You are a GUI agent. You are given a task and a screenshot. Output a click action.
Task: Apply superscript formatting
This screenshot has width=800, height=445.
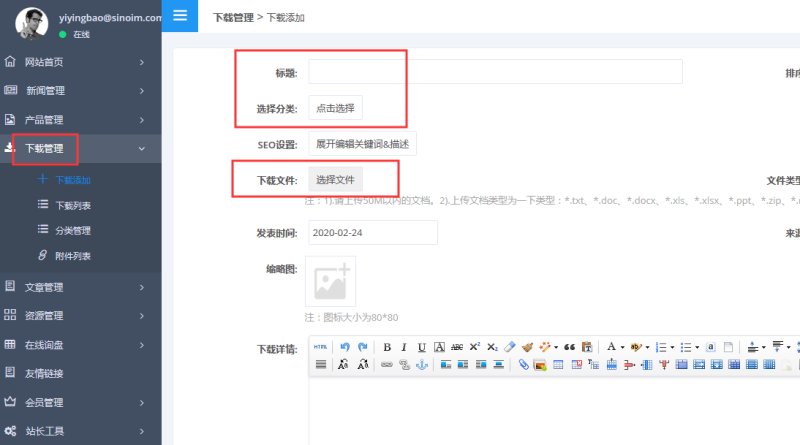point(474,347)
